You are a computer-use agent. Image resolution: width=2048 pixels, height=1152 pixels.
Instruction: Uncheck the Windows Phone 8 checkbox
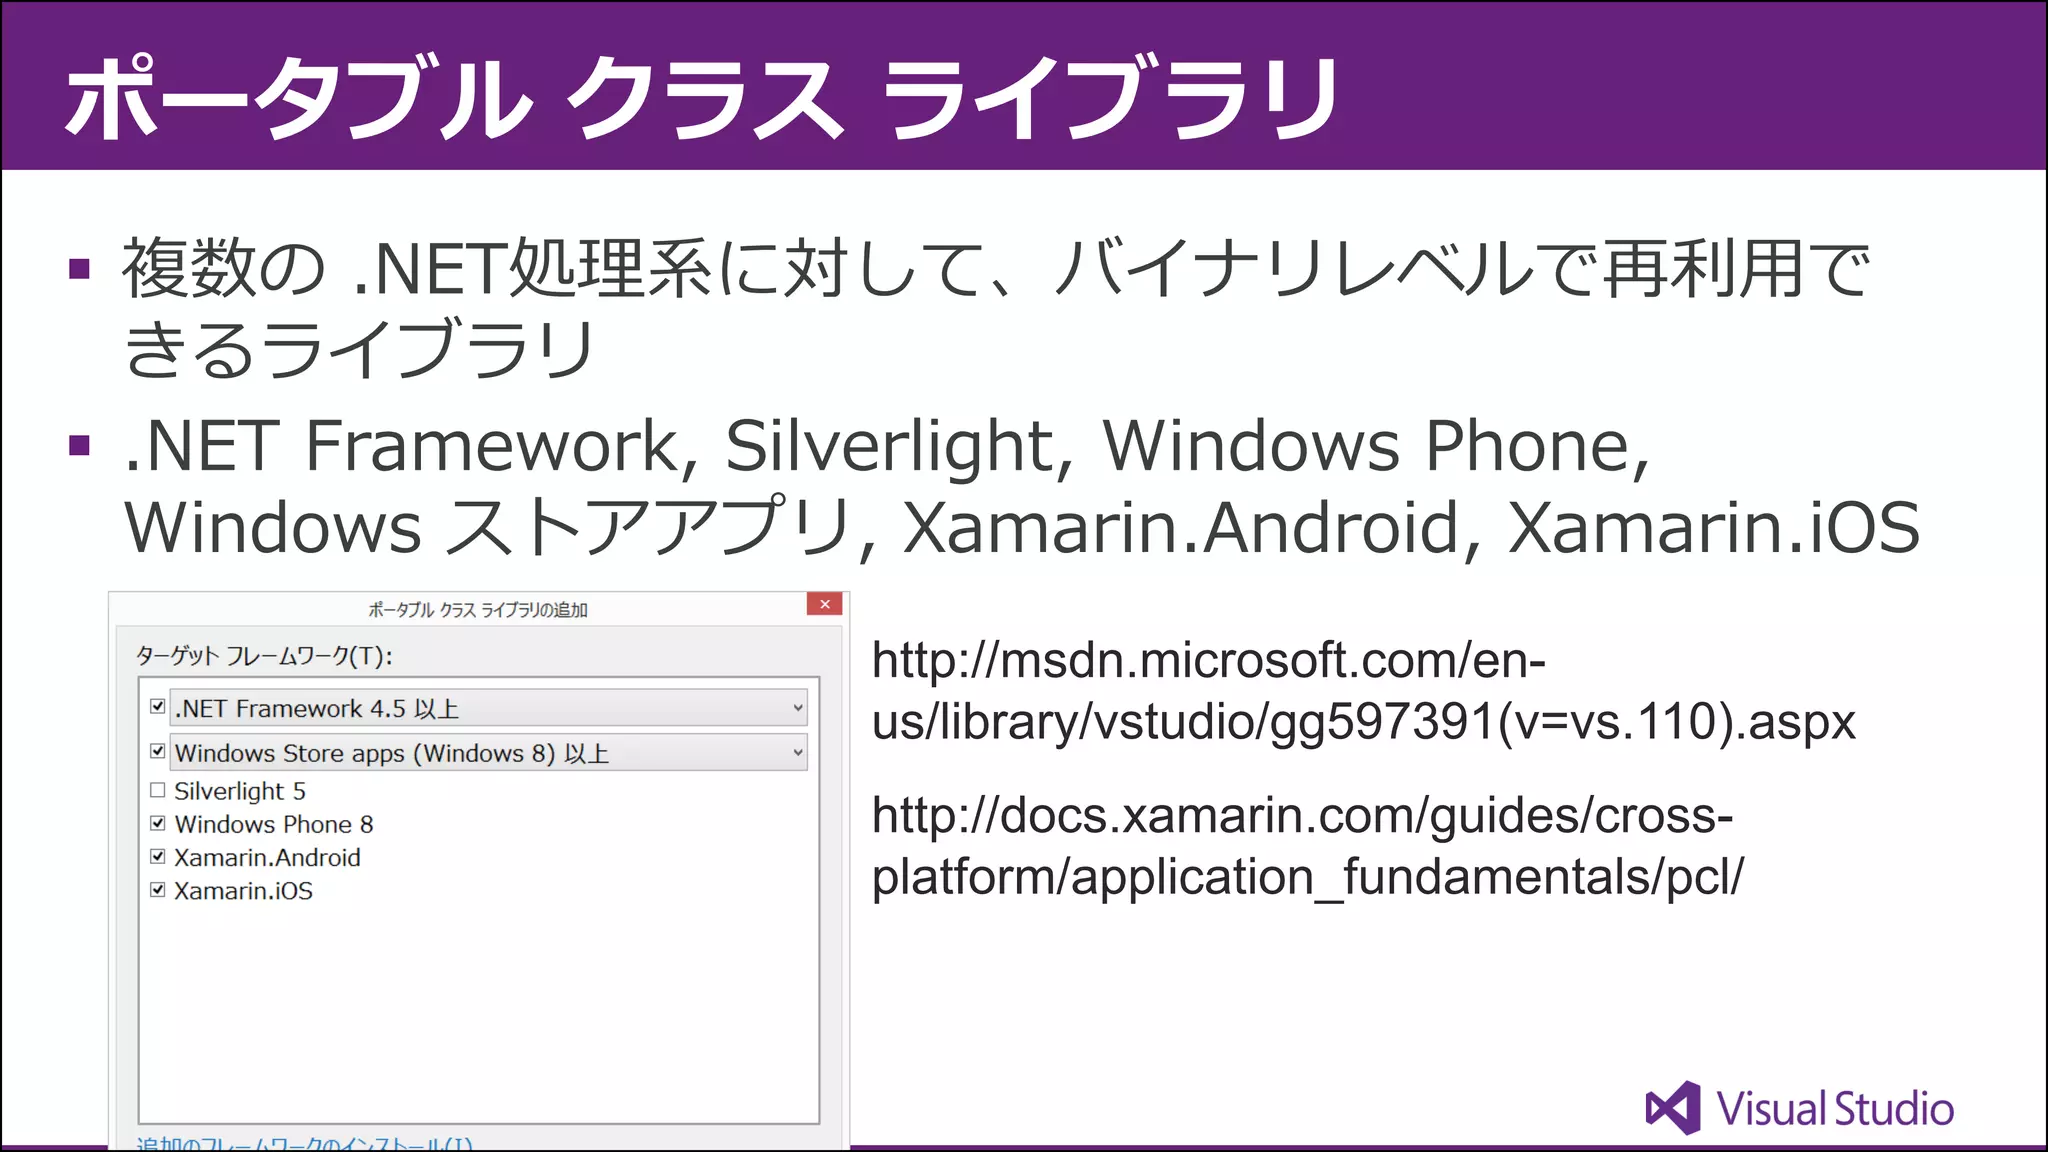(x=157, y=823)
